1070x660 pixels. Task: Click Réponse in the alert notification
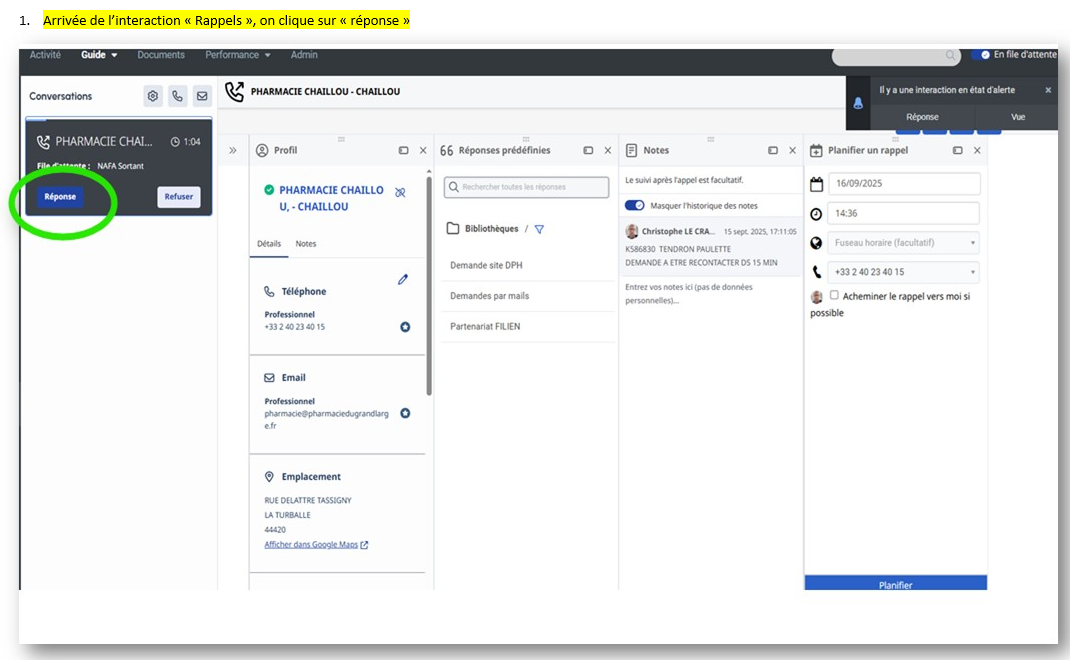pos(923,117)
